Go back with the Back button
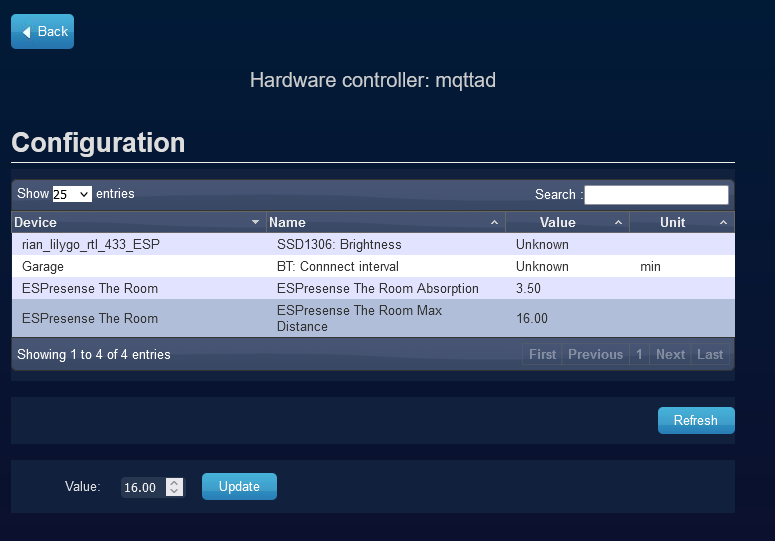775x541 pixels. (43, 32)
